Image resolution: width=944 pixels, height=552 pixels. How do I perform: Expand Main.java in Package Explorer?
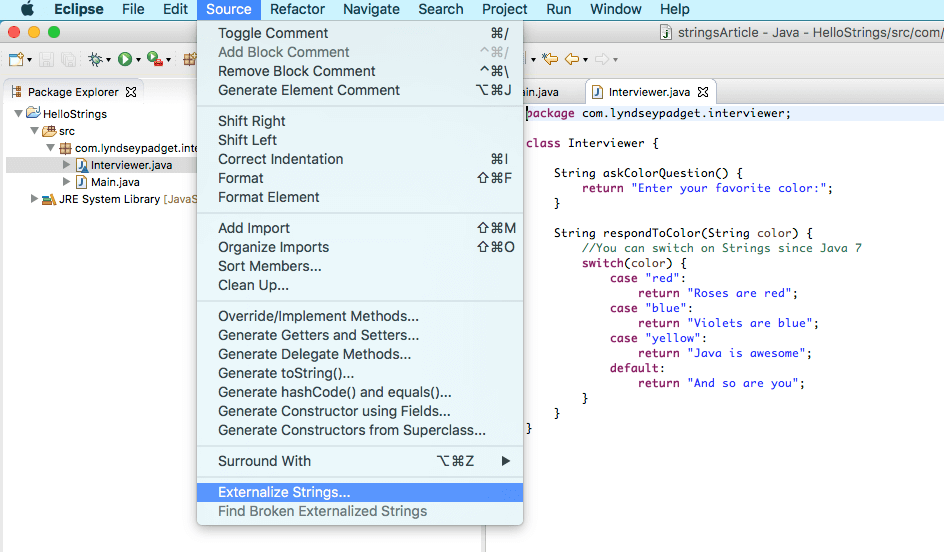(67, 181)
